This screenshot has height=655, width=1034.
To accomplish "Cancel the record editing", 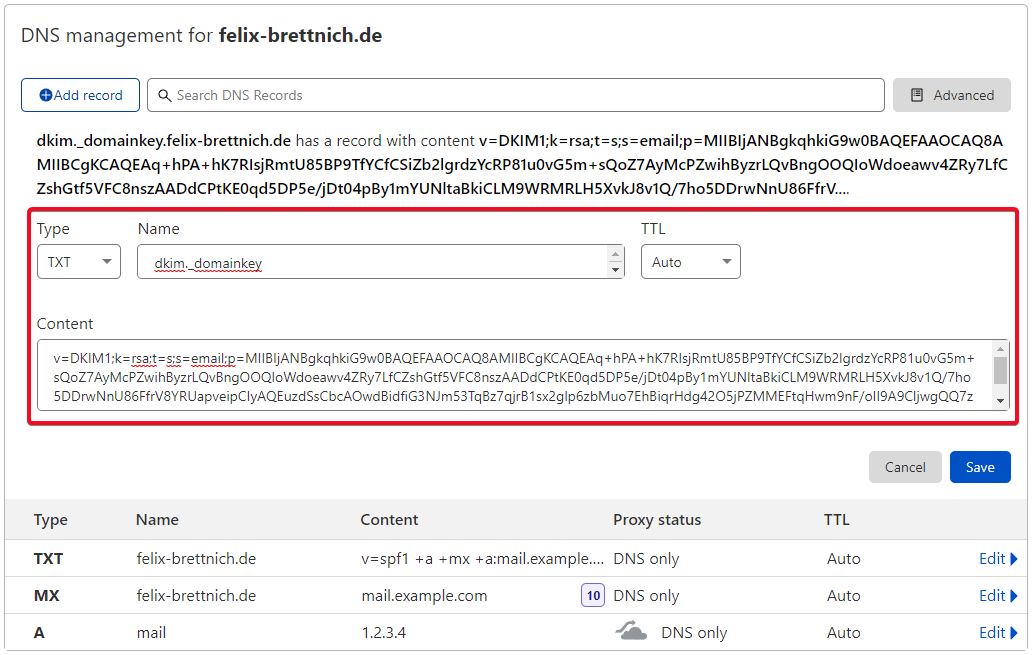I will click(x=905, y=467).
